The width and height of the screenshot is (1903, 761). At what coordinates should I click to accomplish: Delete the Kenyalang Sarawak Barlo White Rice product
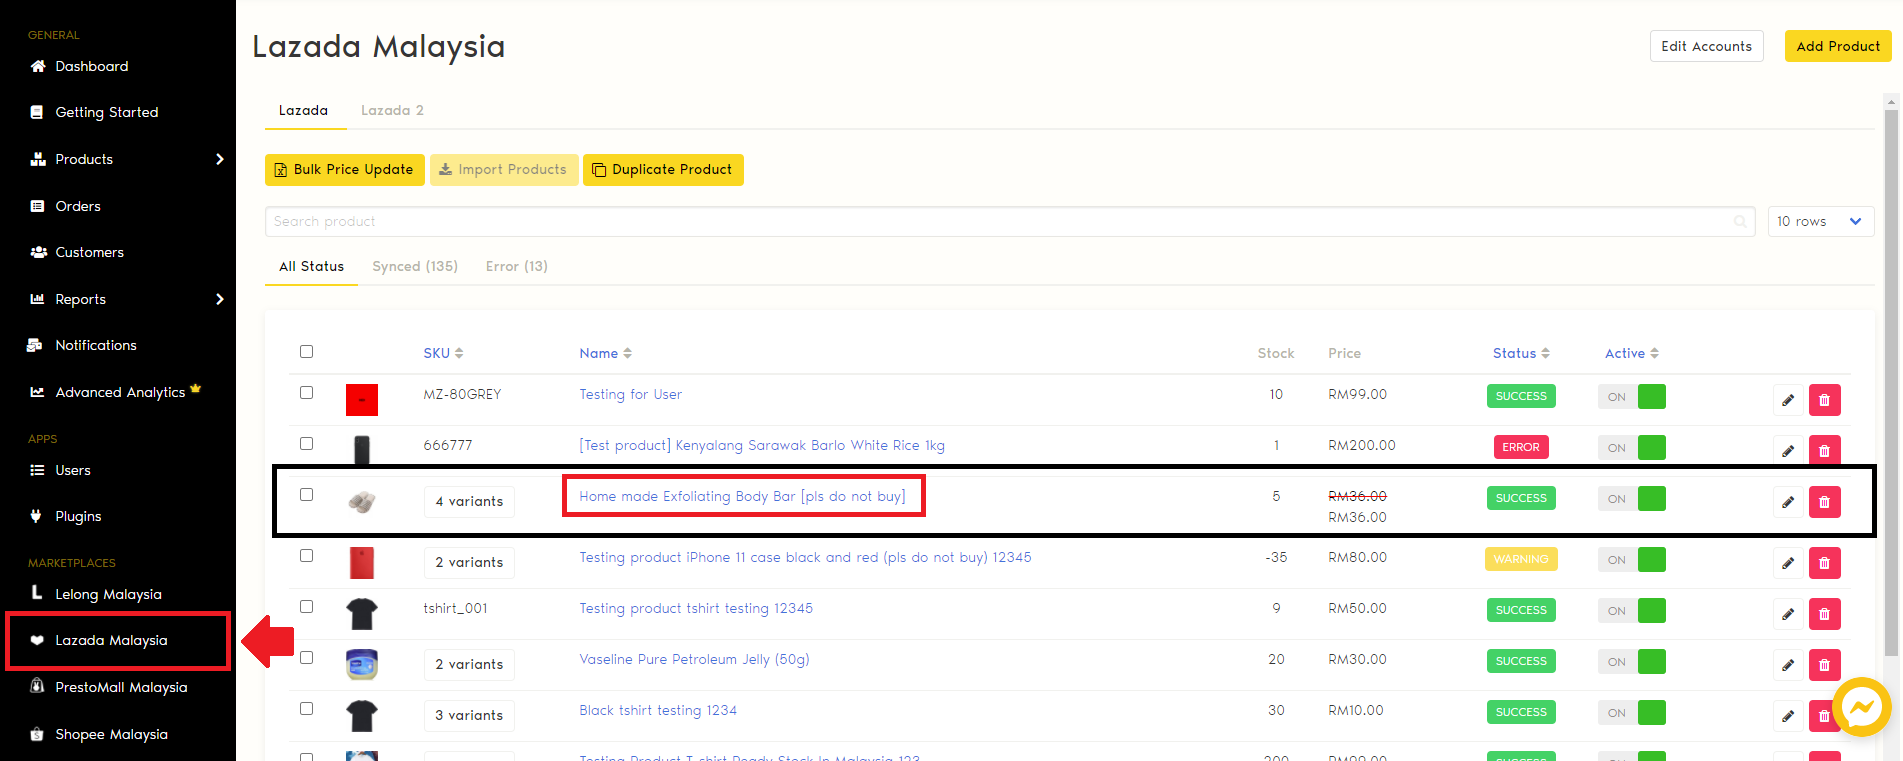(1824, 451)
